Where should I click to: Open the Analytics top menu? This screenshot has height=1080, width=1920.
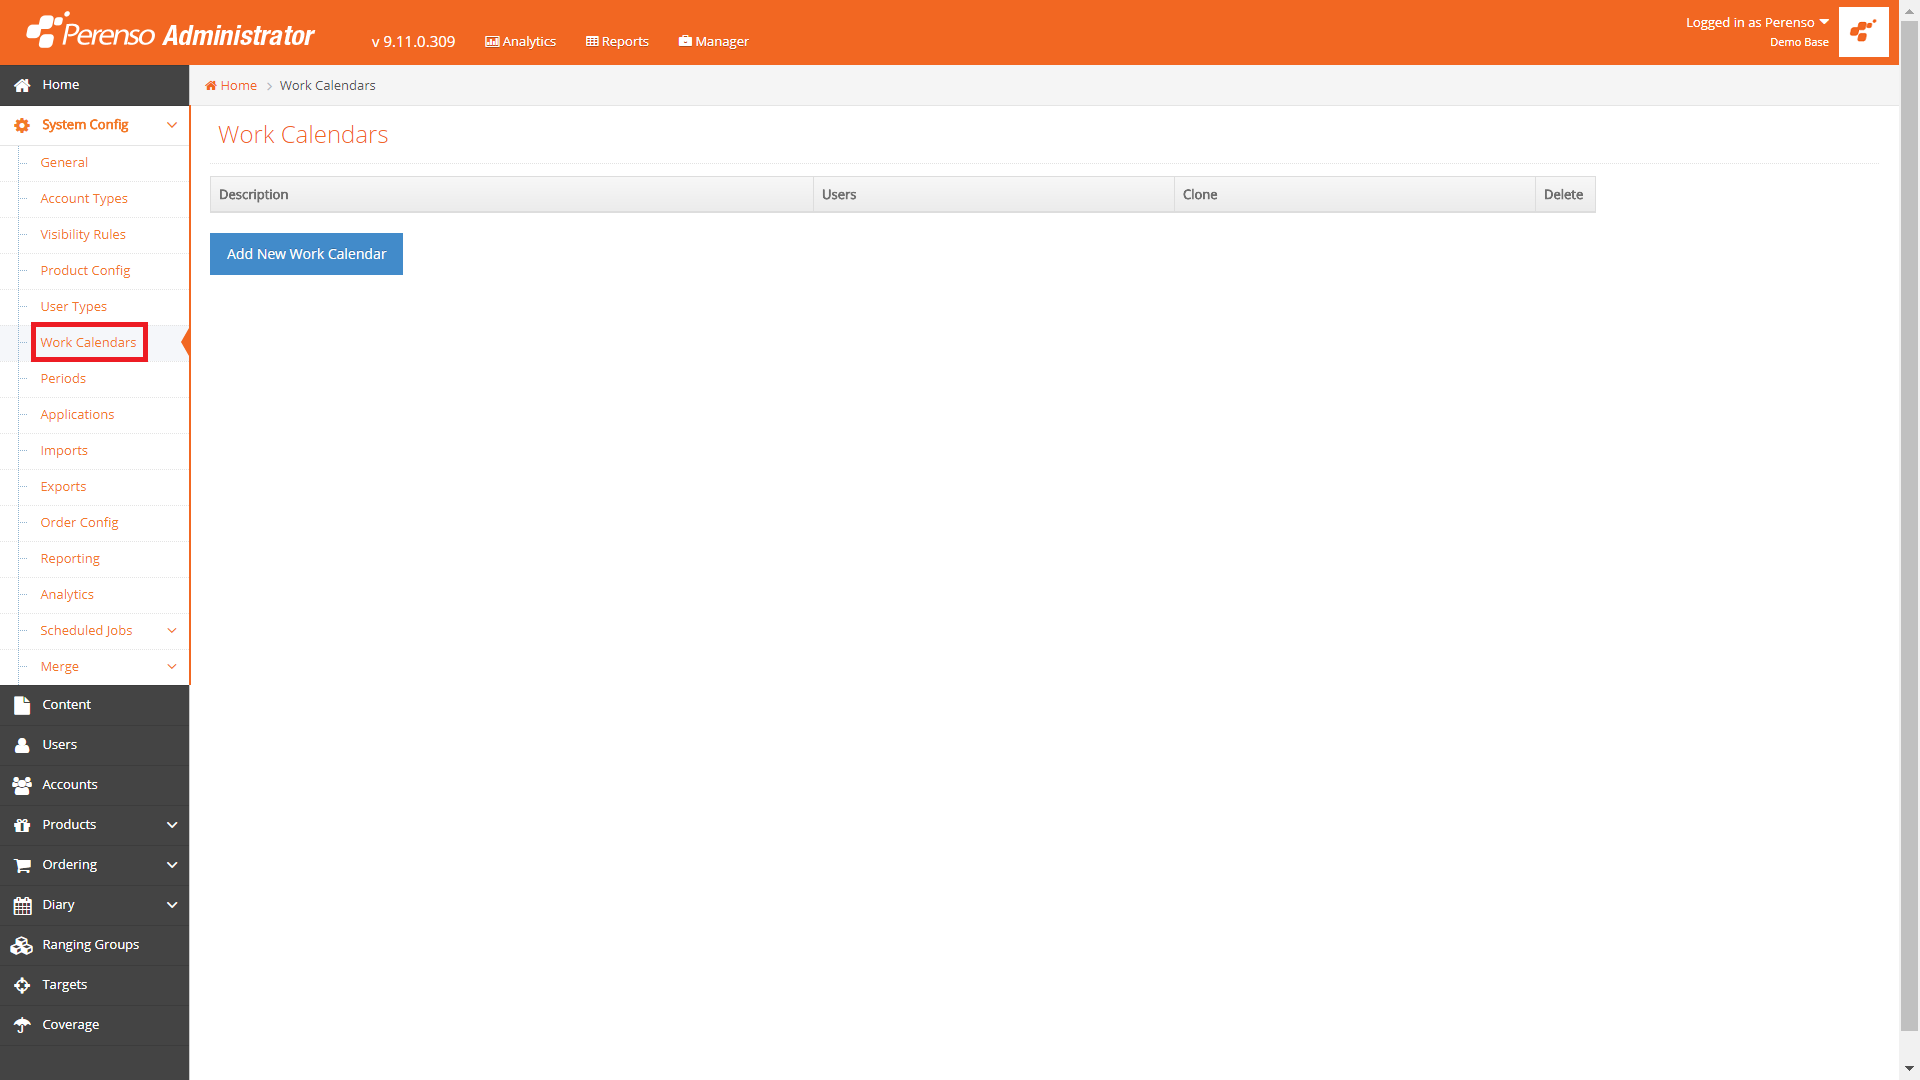pos(520,41)
